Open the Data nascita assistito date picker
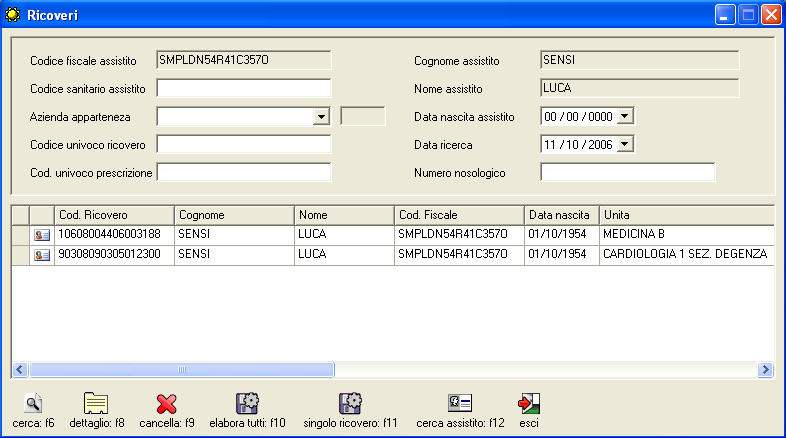 click(625, 117)
